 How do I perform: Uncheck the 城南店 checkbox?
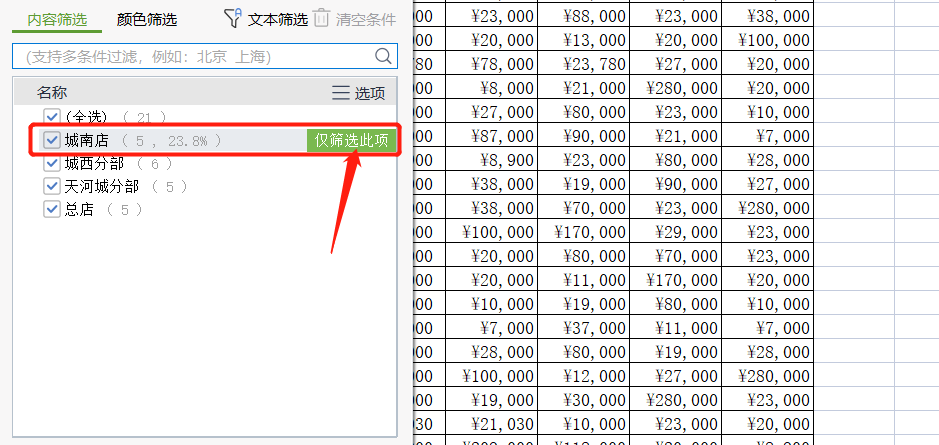52,141
